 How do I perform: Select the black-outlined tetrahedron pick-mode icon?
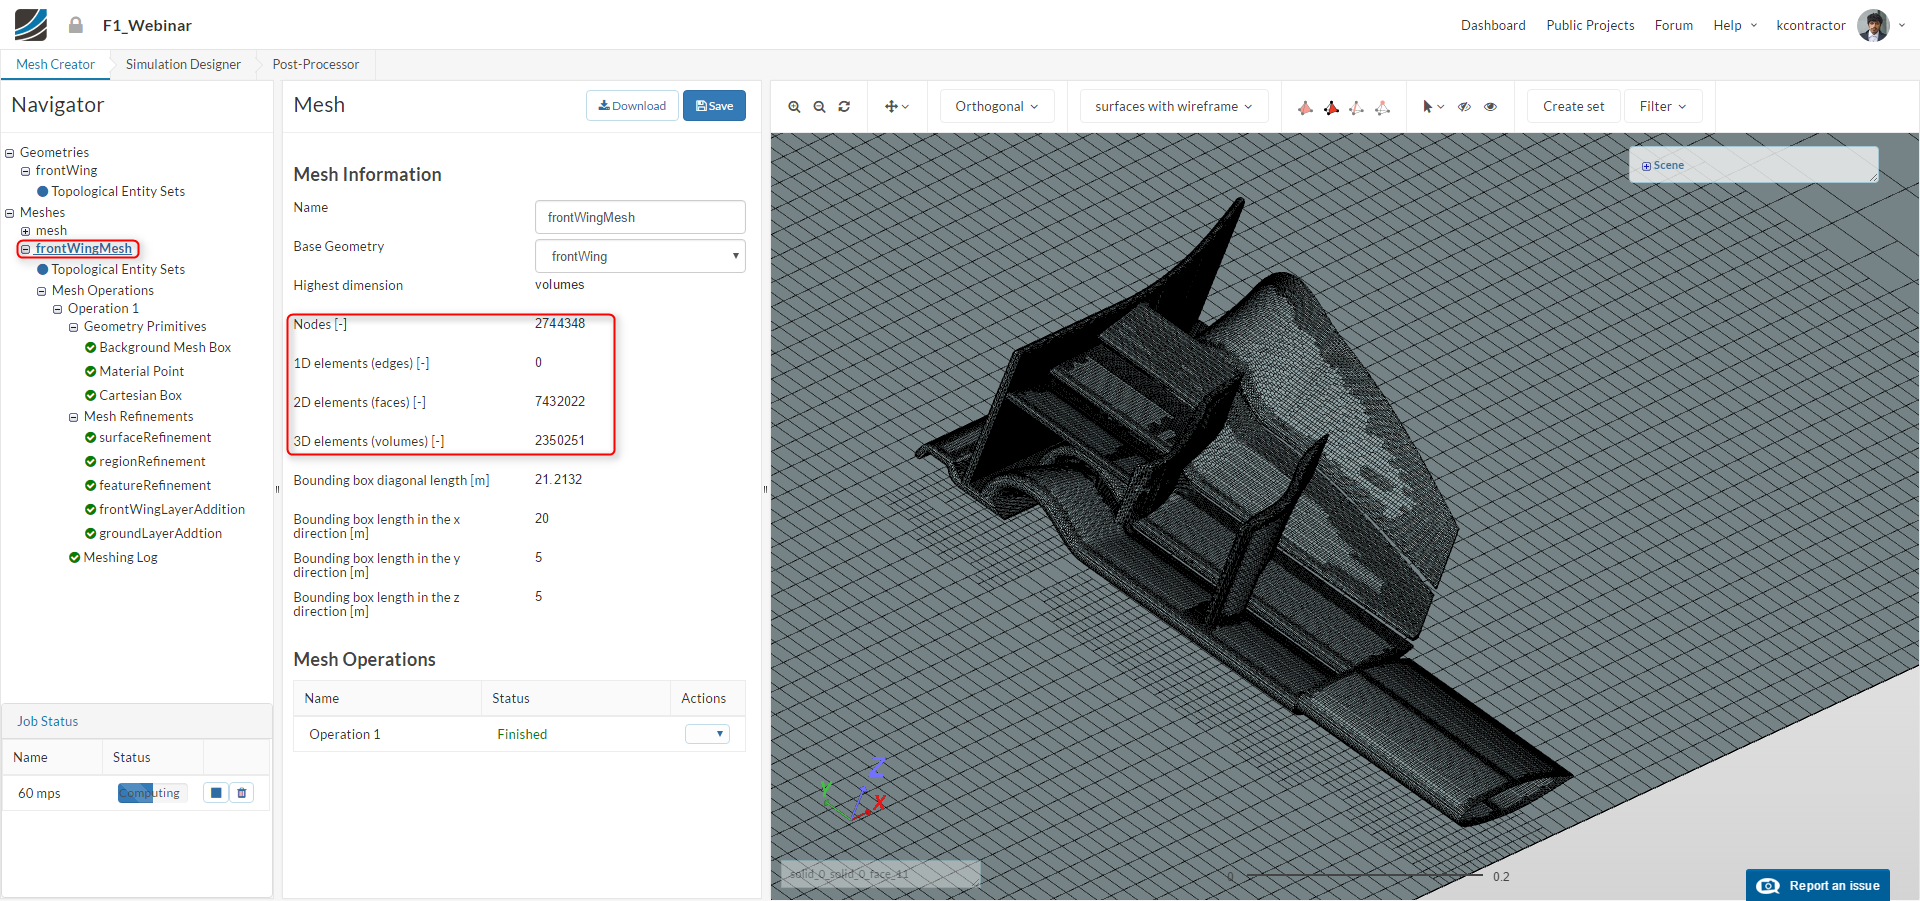click(x=1331, y=107)
